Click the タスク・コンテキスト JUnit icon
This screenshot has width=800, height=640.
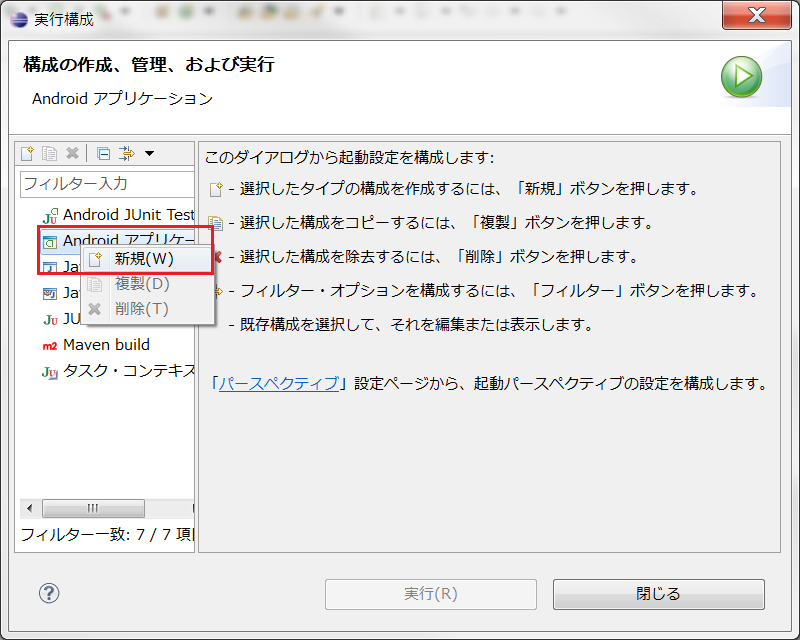pyautogui.click(x=49, y=372)
